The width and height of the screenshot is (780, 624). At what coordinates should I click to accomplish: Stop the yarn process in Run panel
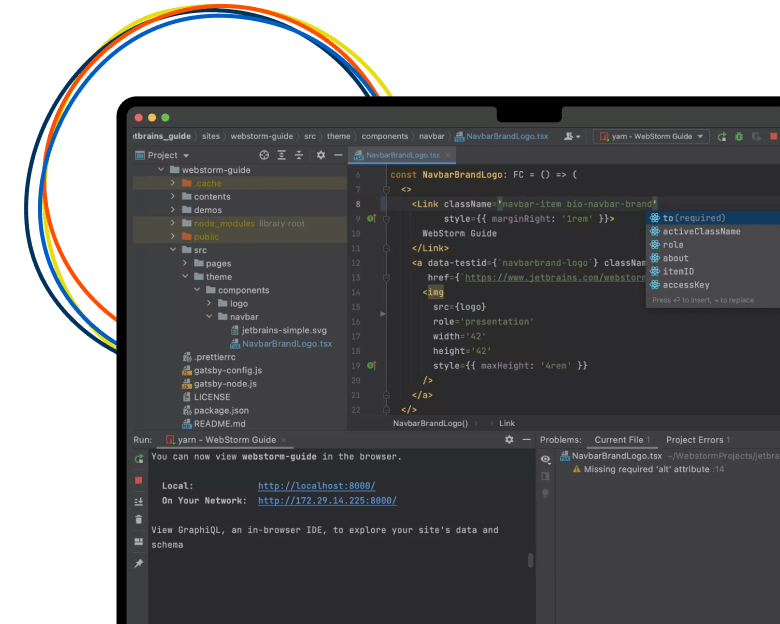tap(139, 480)
